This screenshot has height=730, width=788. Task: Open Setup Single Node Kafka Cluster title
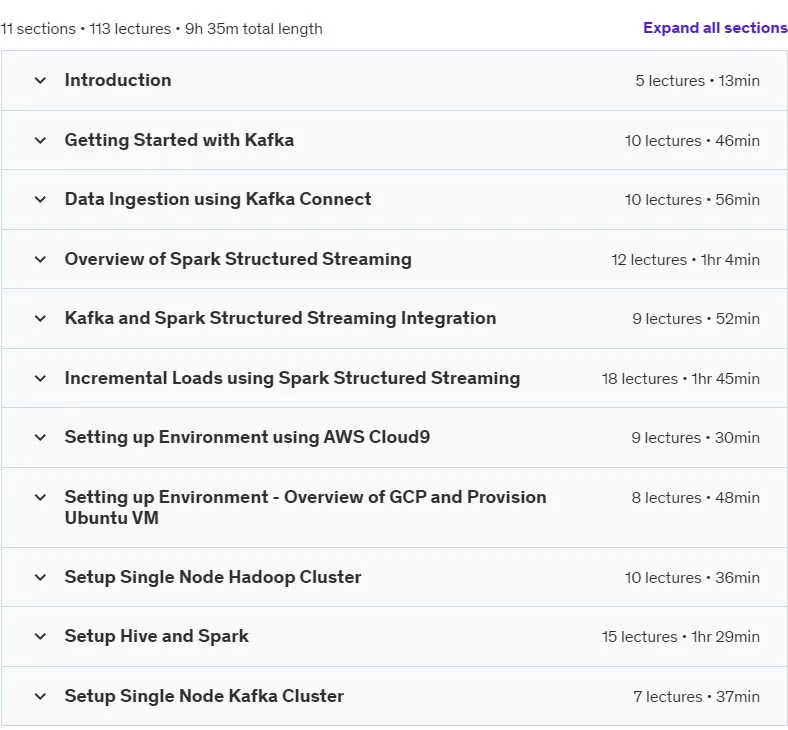[205, 696]
